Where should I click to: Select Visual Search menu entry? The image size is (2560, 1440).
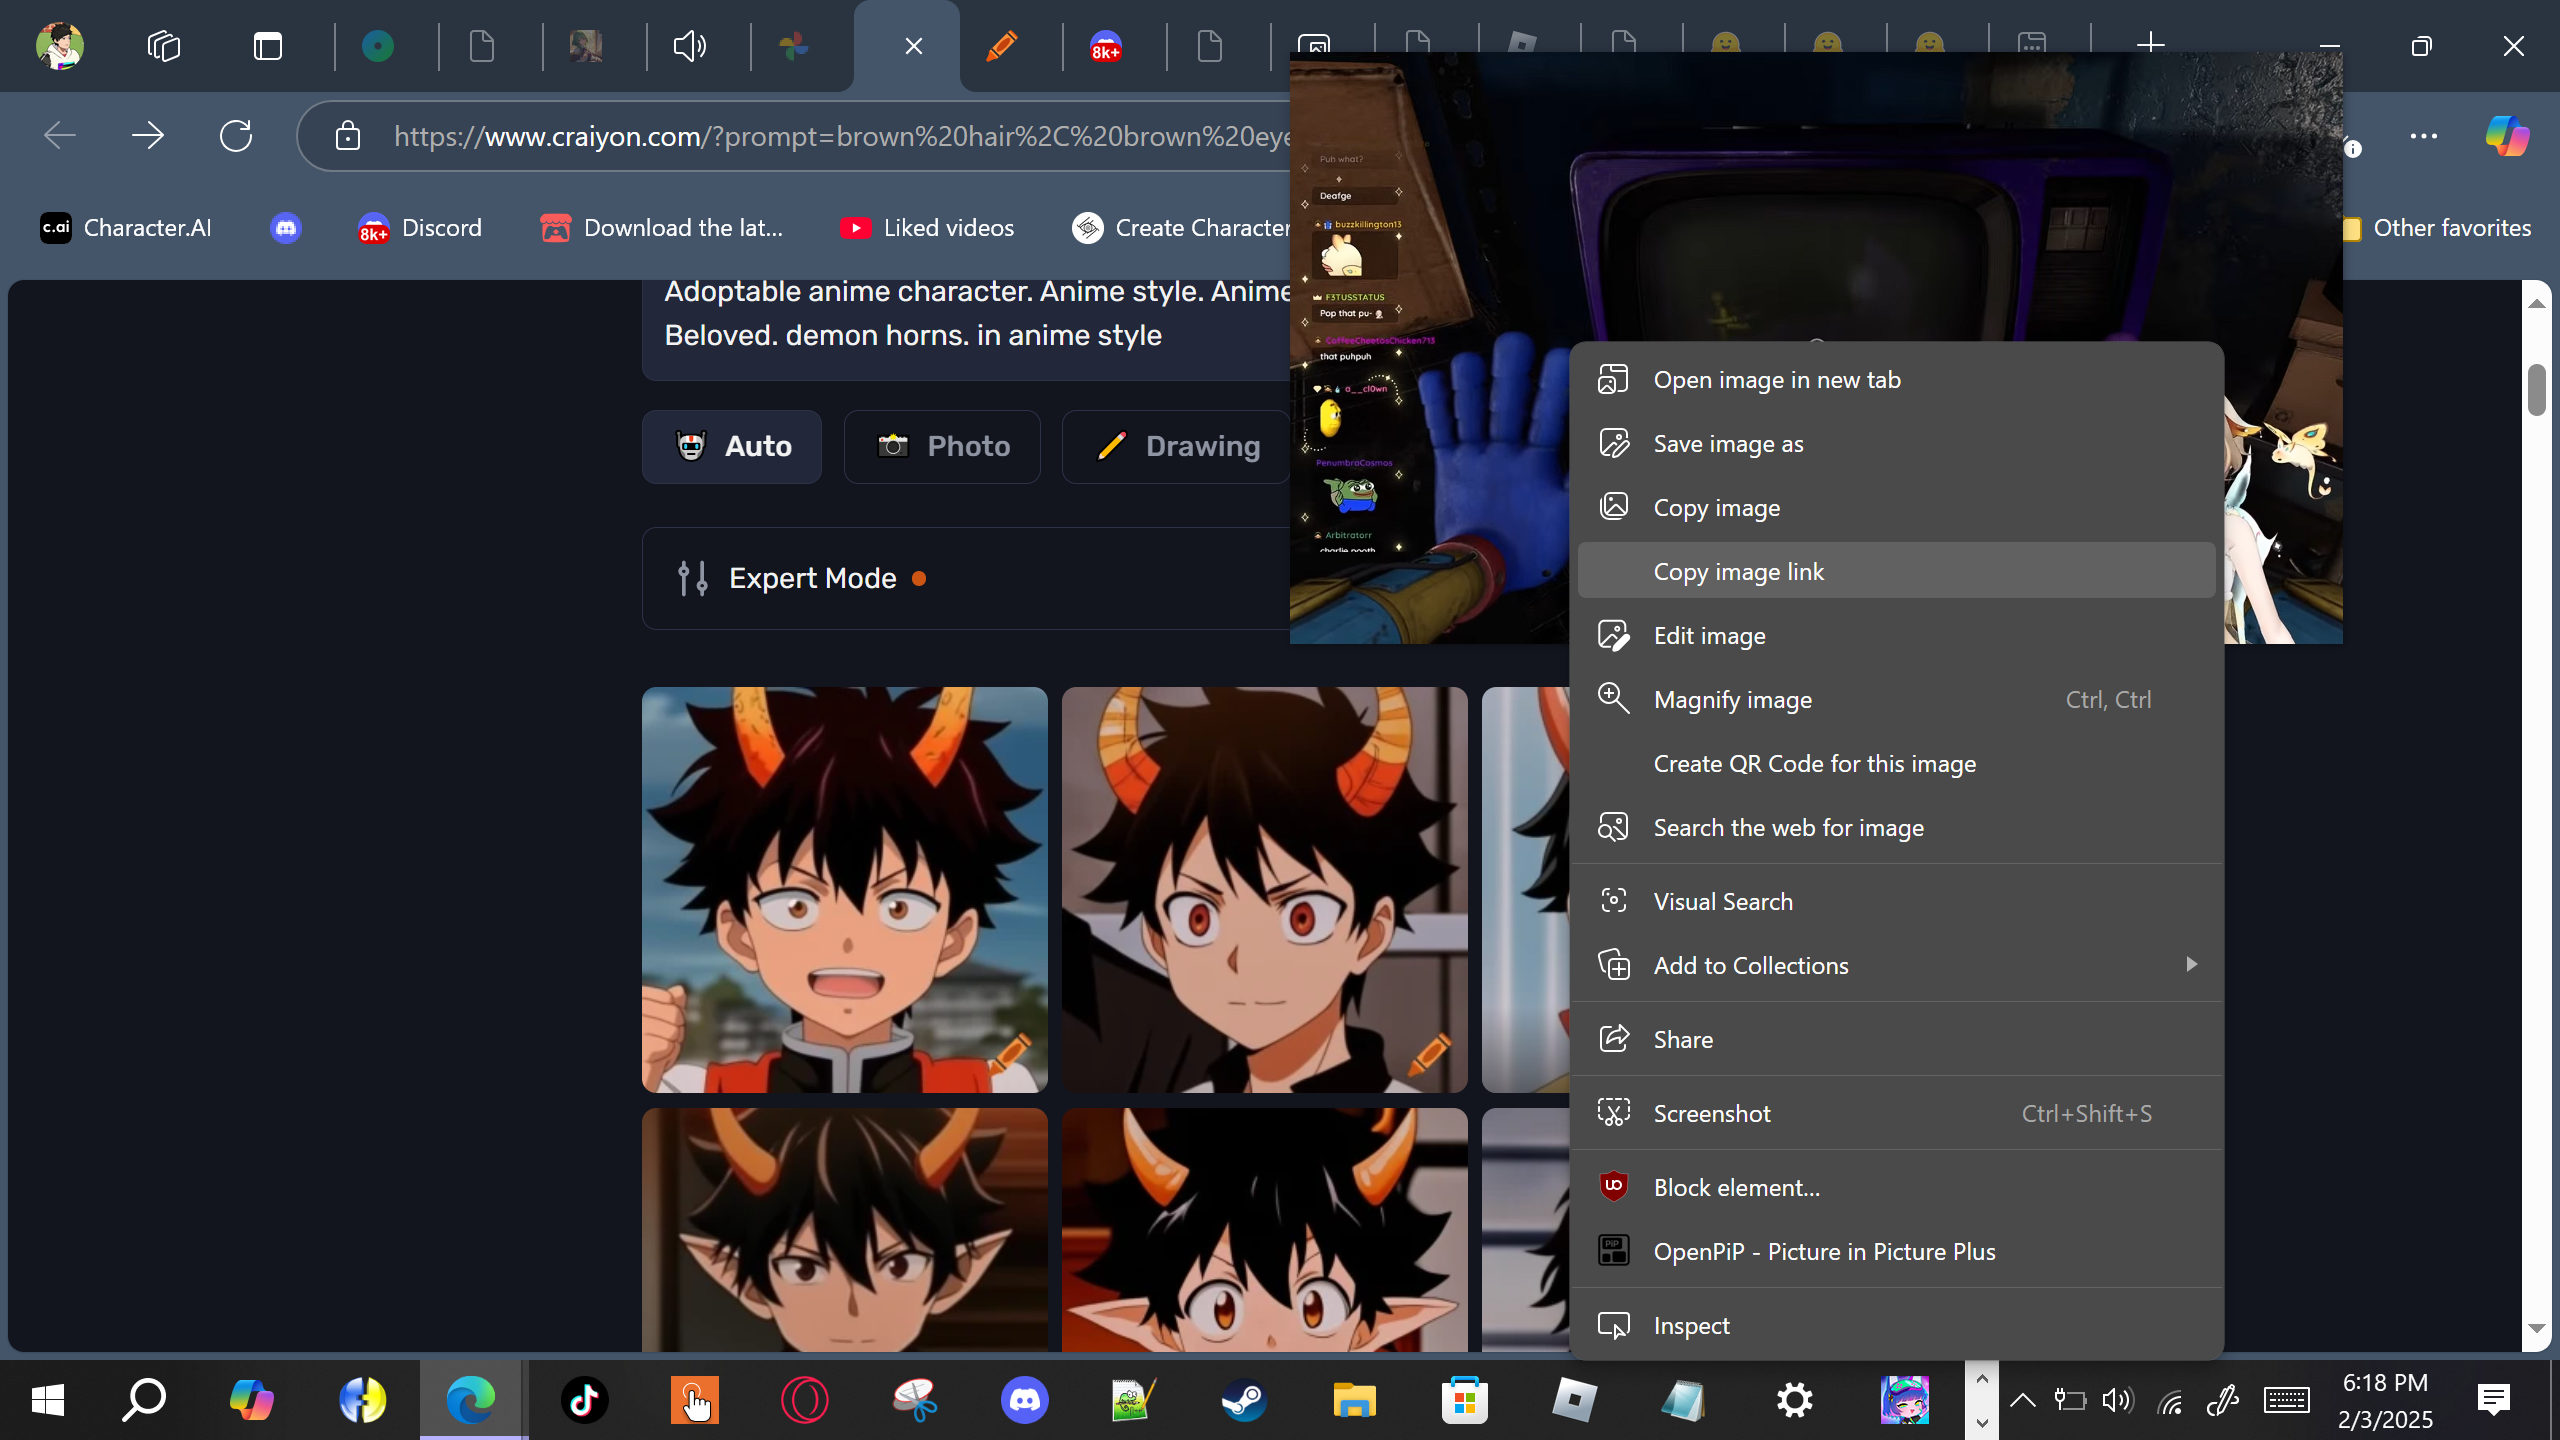[x=1896, y=902]
